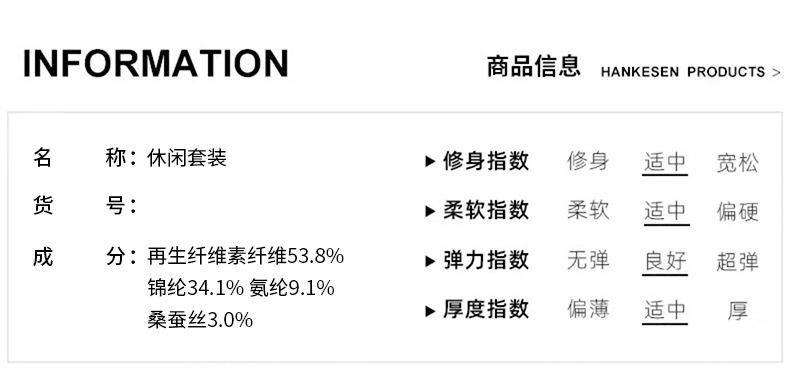The height and width of the screenshot is (388, 790).
Task: Select 超弹 elasticity option
Action: click(737, 262)
